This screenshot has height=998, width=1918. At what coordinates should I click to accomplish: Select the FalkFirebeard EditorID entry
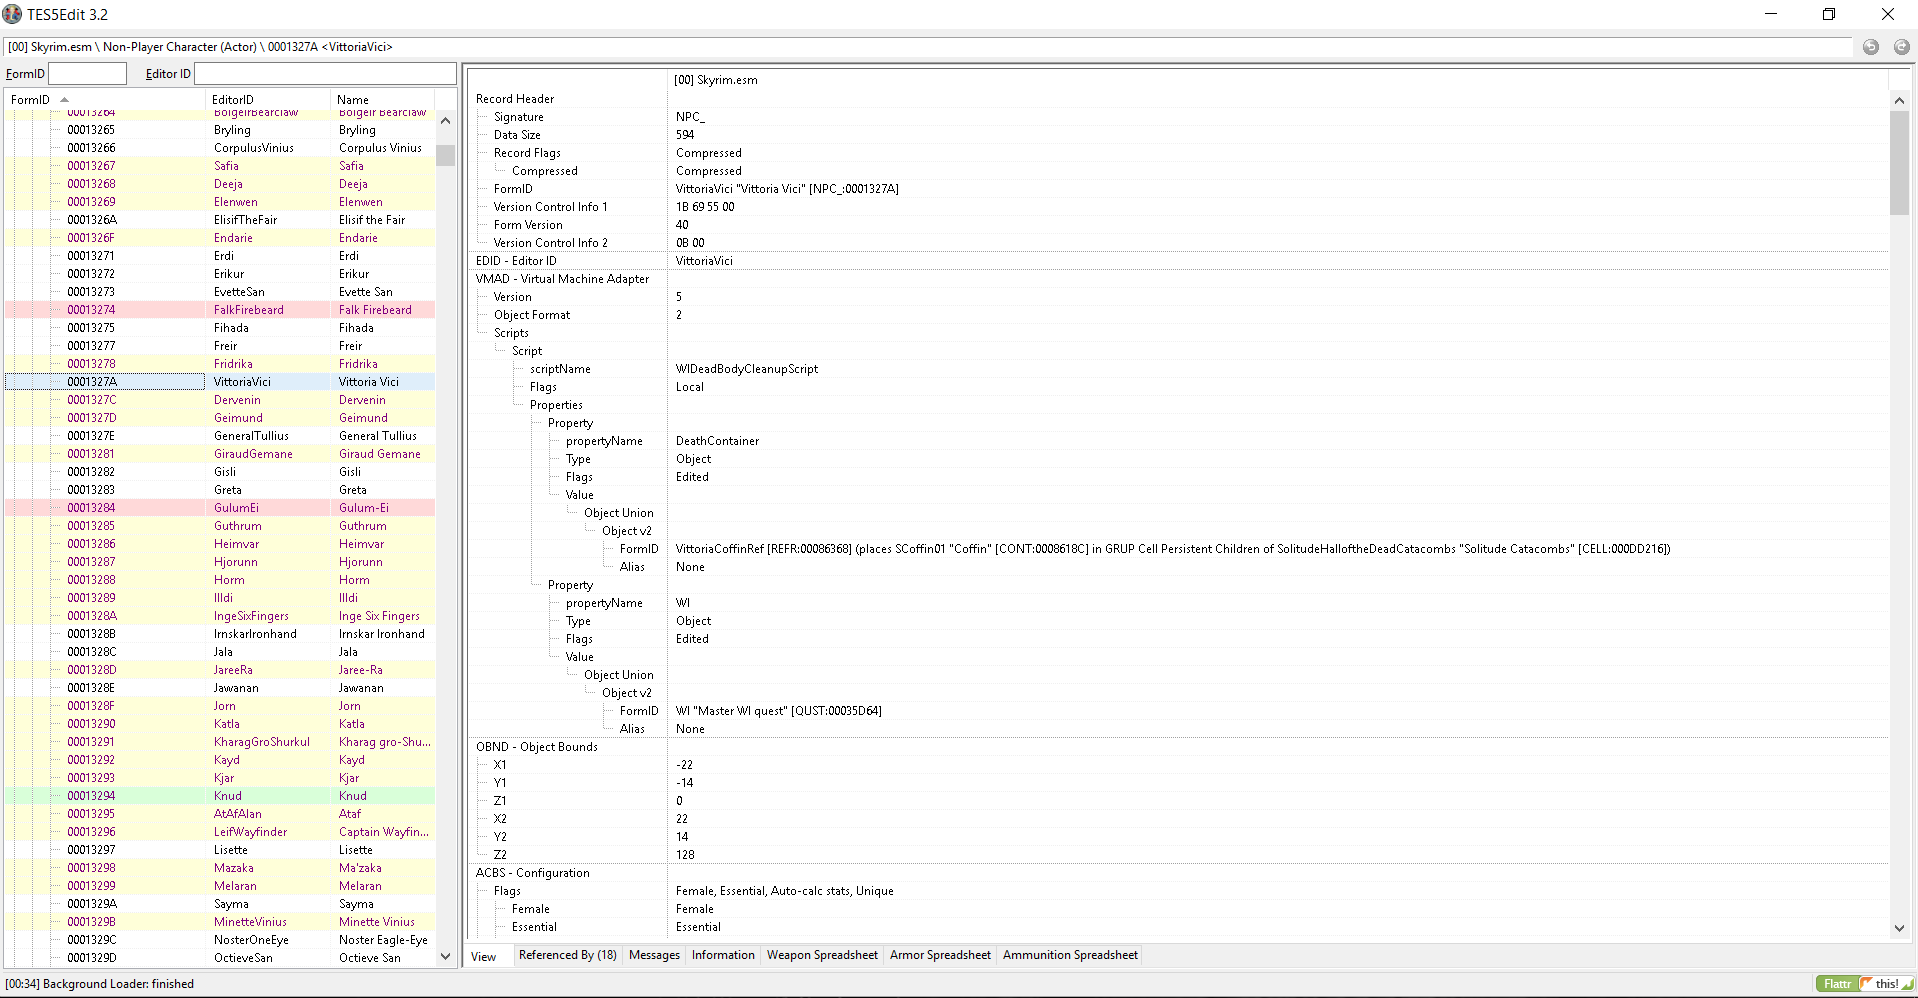click(x=249, y=310)
